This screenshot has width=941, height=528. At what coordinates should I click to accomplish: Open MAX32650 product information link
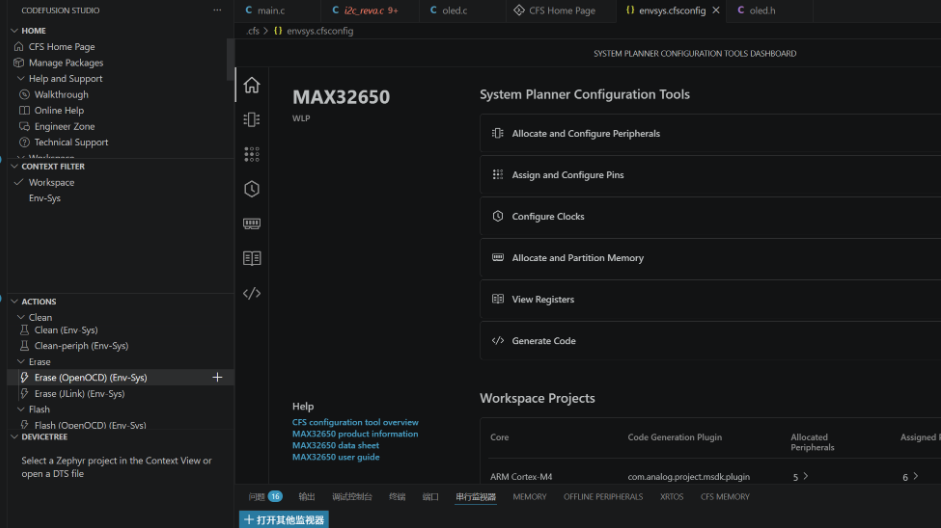(x=355, y=434)
